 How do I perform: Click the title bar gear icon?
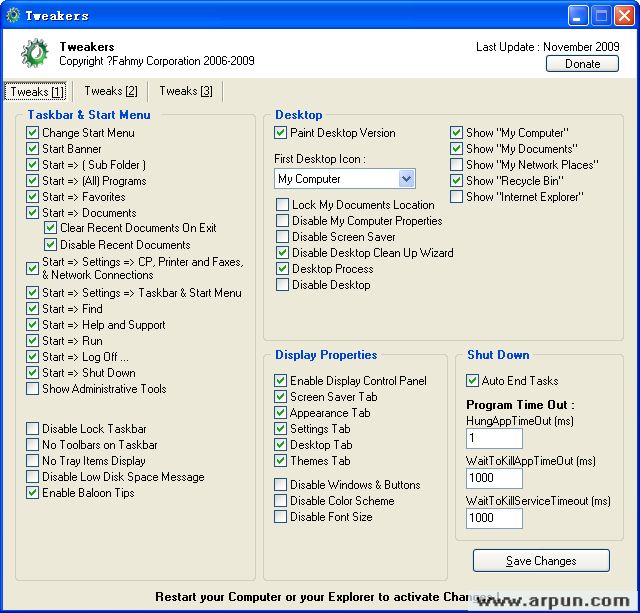(13, 15)
